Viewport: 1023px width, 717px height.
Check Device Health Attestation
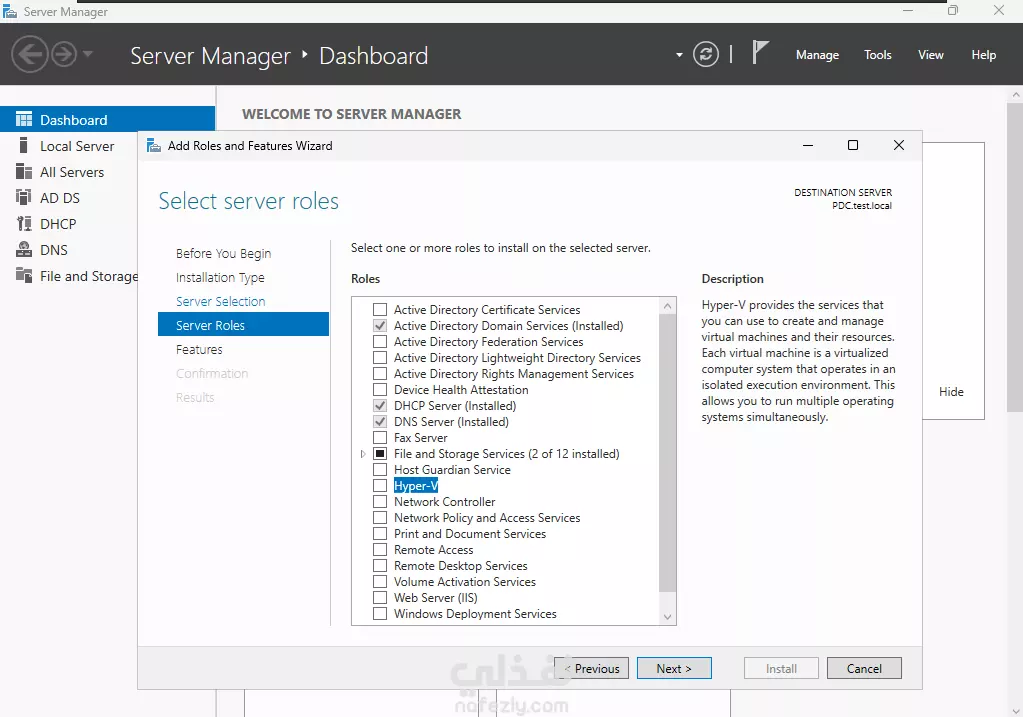(x=380, y=389)
